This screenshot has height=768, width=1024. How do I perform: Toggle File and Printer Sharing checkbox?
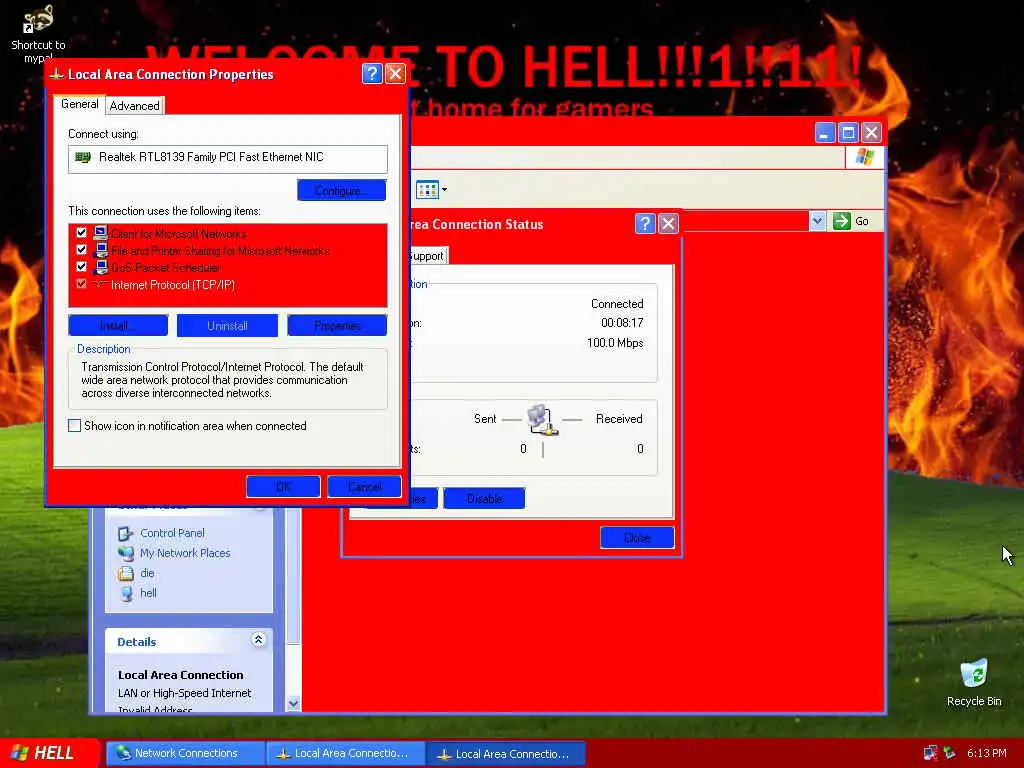[81, 249]
